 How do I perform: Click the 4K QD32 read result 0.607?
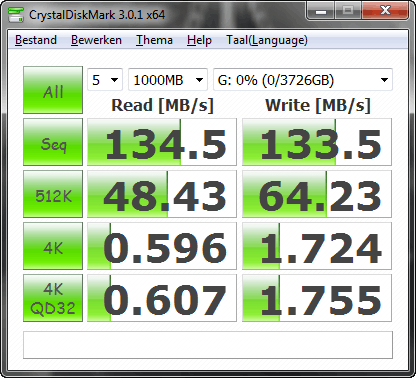pyautogui.click(x=162, y=298)
